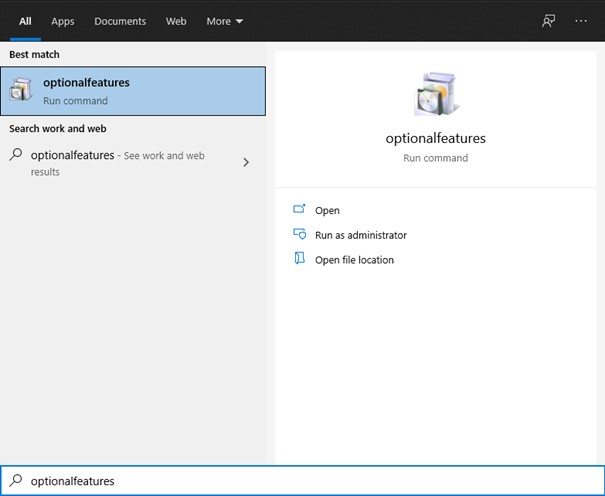
Task: Focus the search box containing optionalfeatures
Action: point(302,481)
